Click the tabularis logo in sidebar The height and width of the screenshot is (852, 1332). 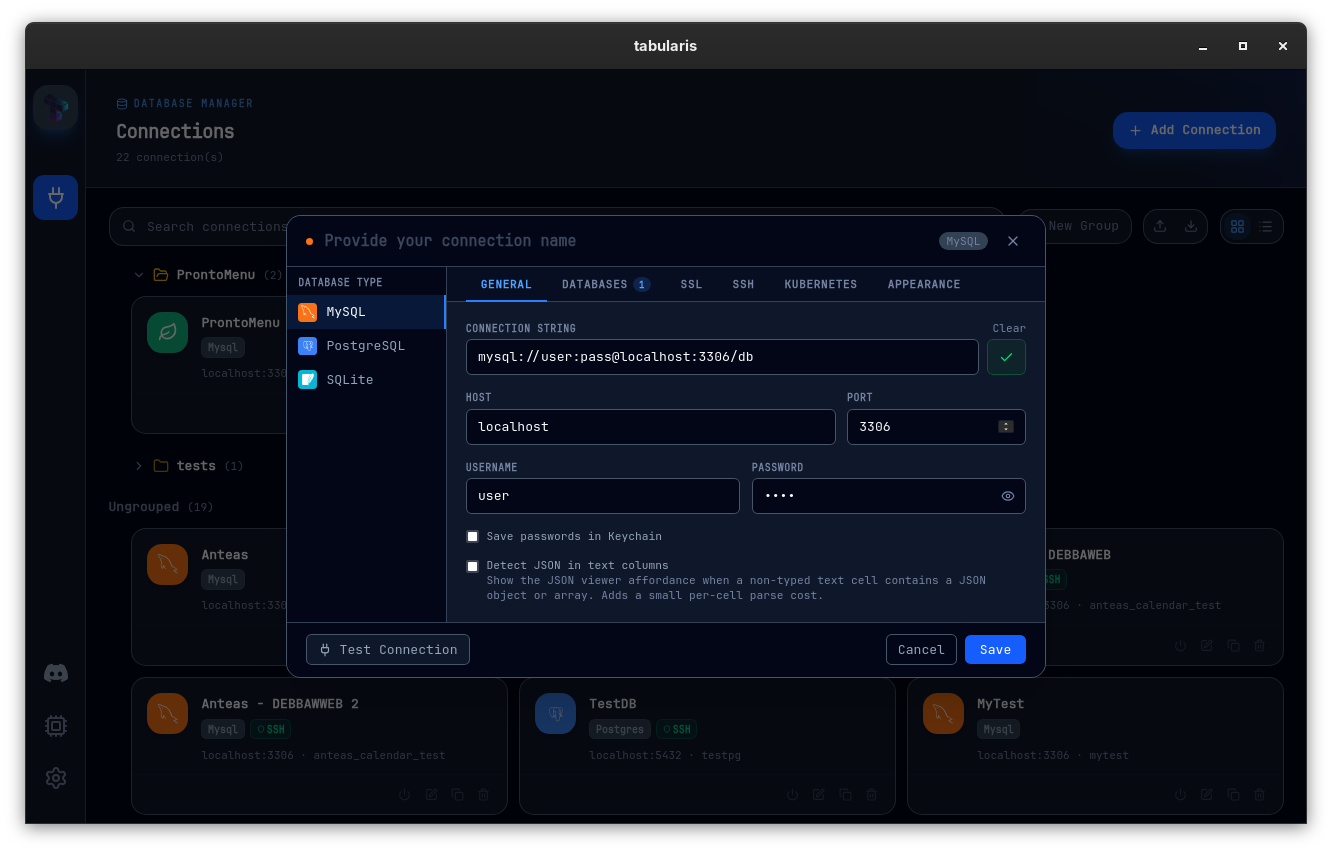55,107
